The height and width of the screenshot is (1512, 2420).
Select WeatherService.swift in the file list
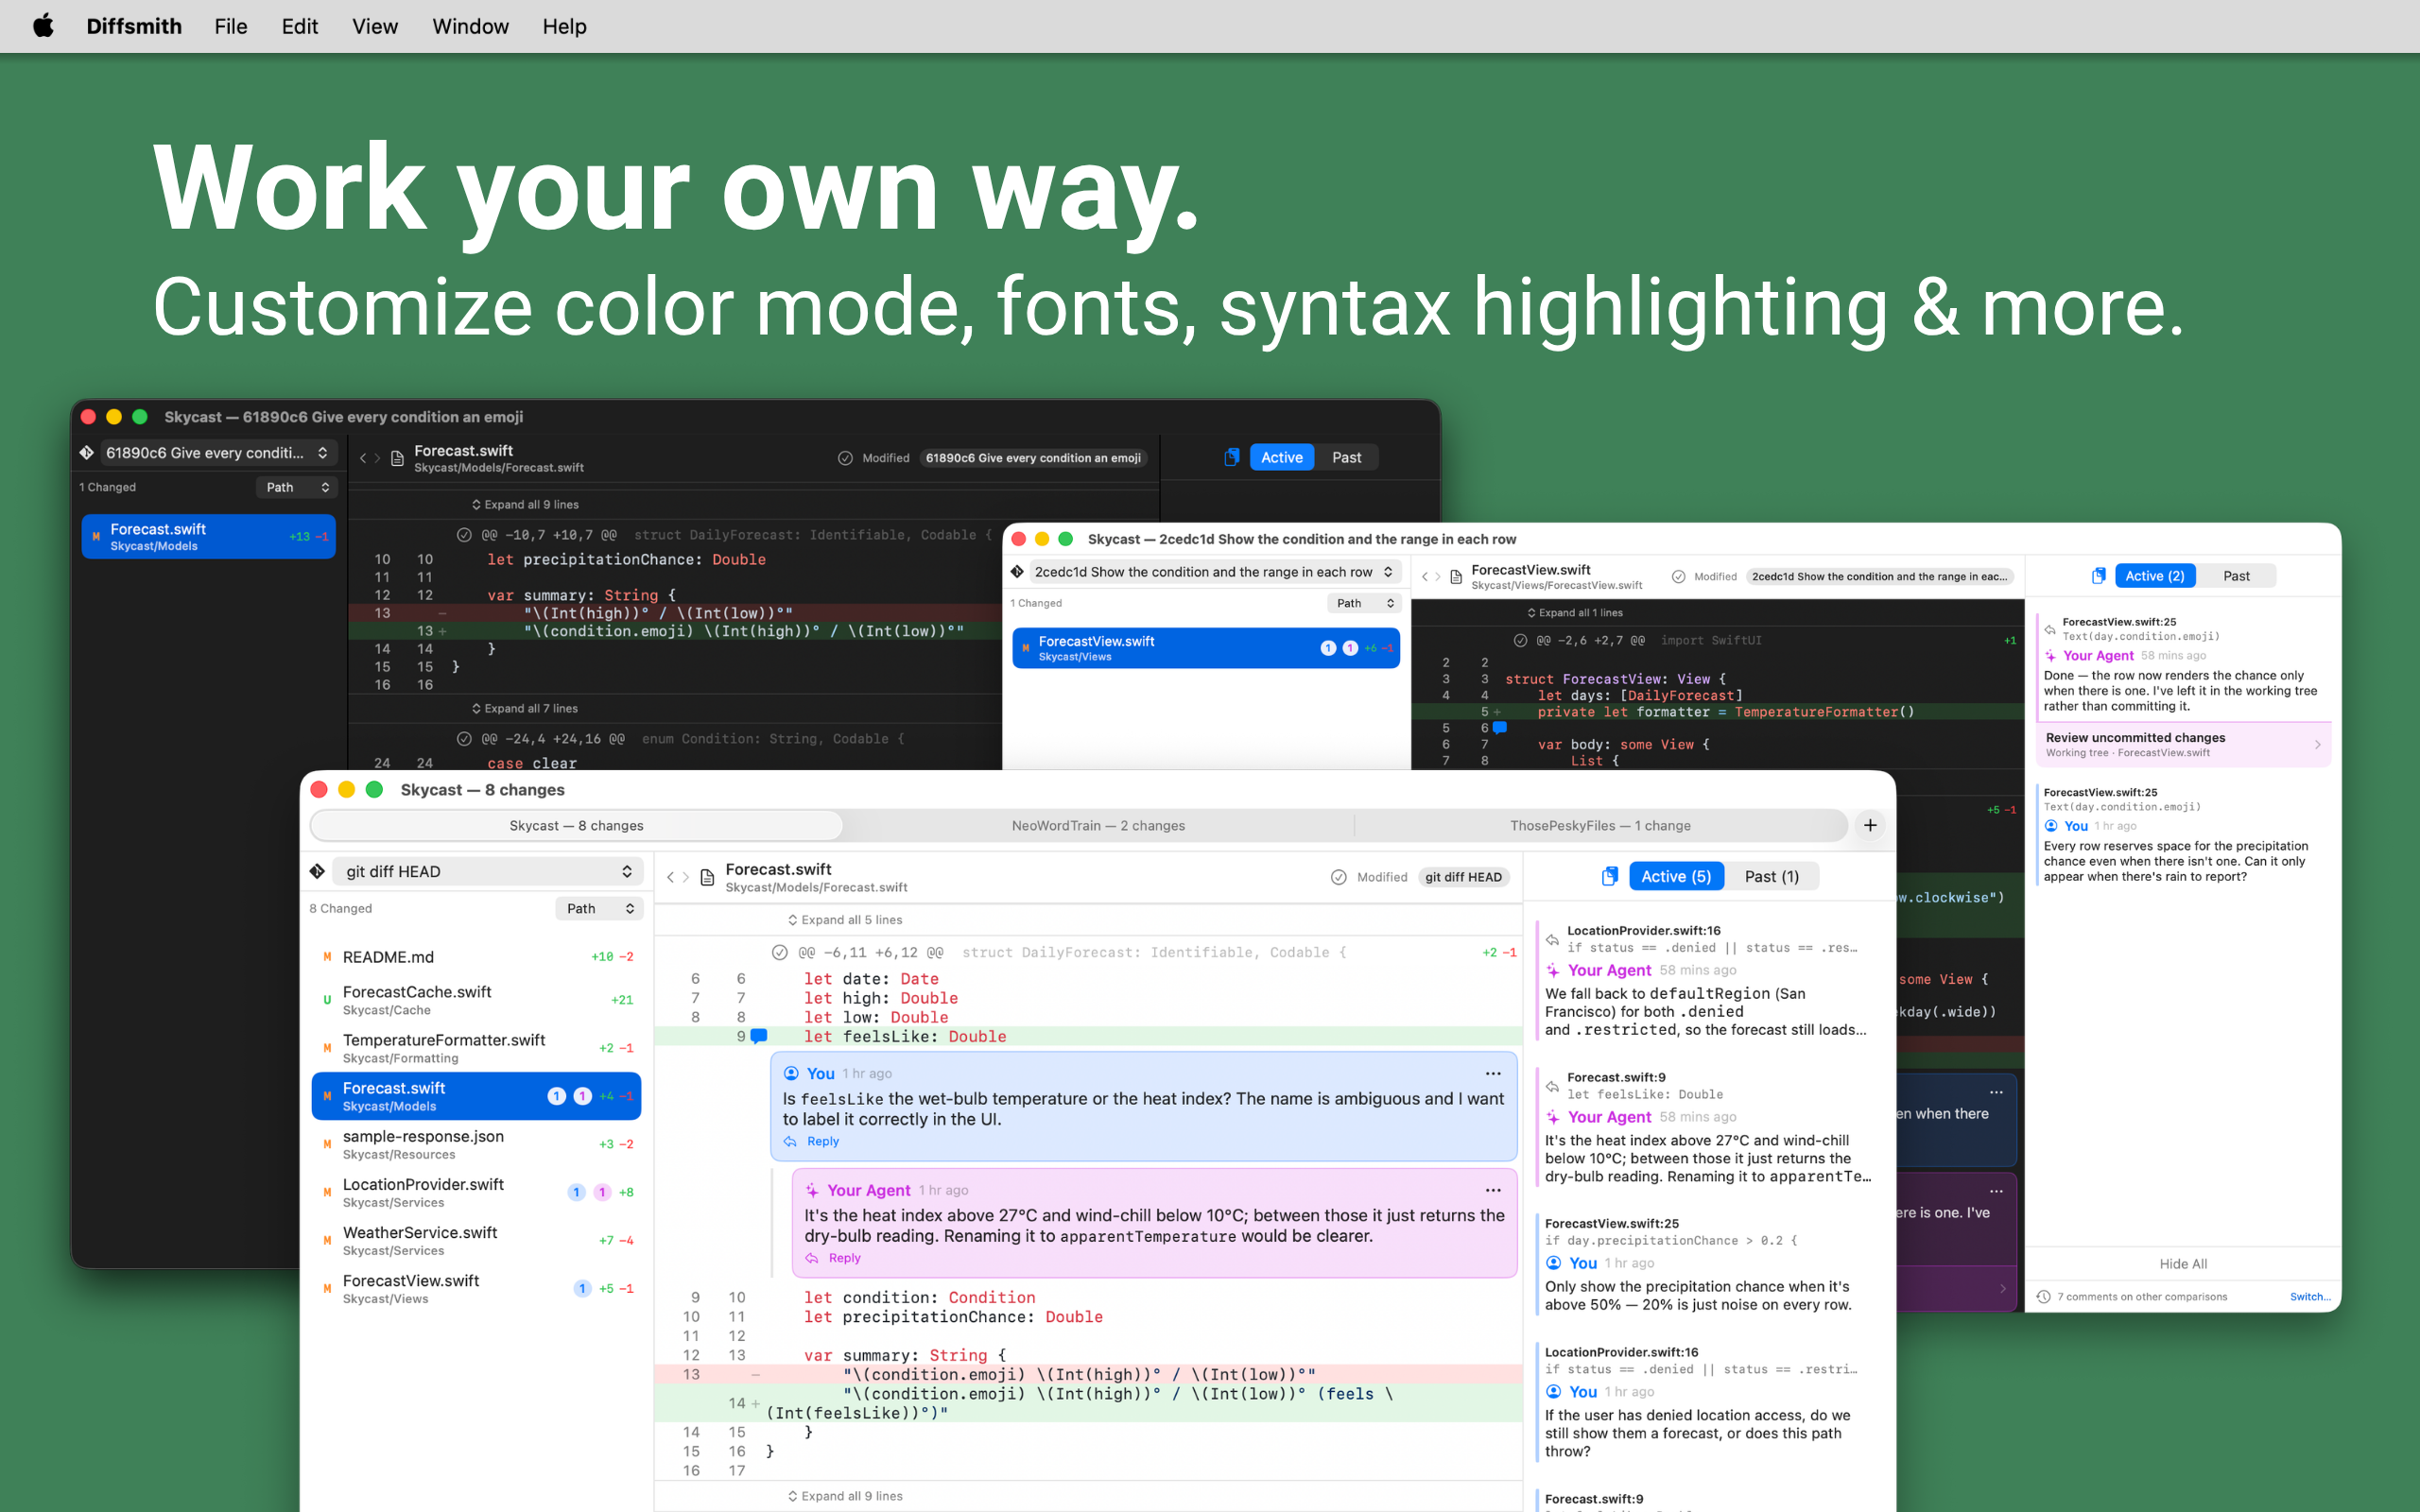(x=476, y=1240)
